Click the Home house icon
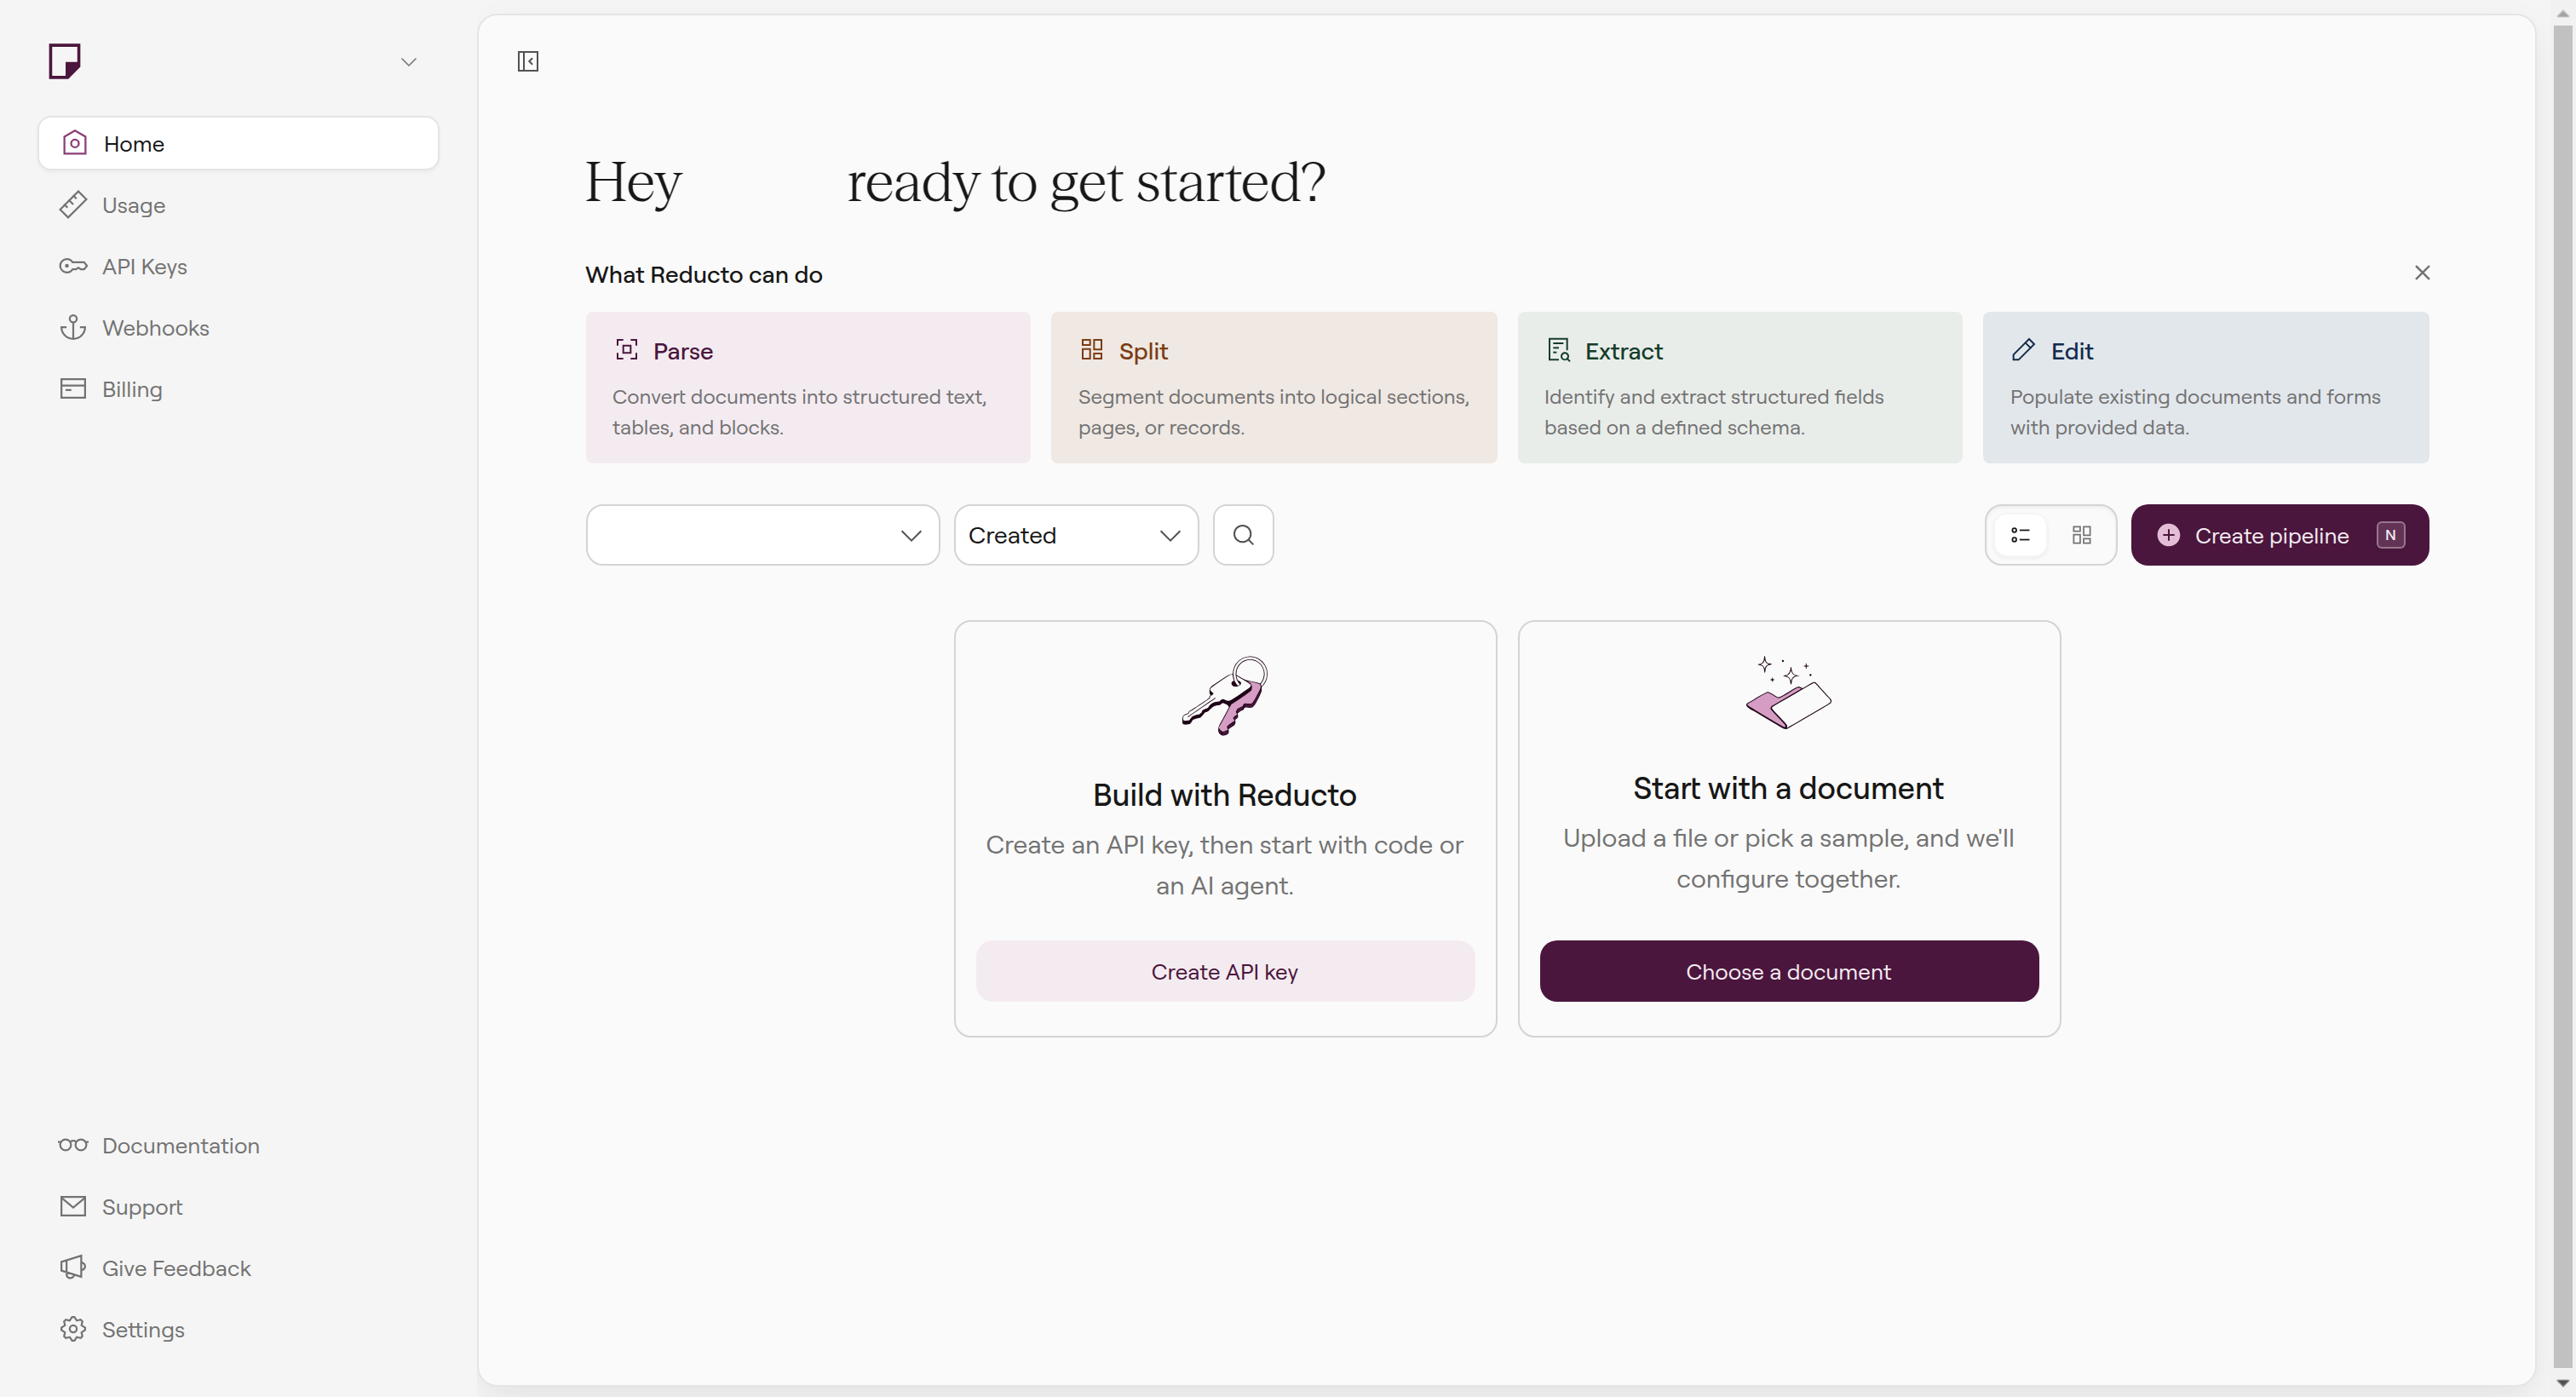This screenshot has width=2576, height=1397. pyautogui.click(x=74, y=143)
